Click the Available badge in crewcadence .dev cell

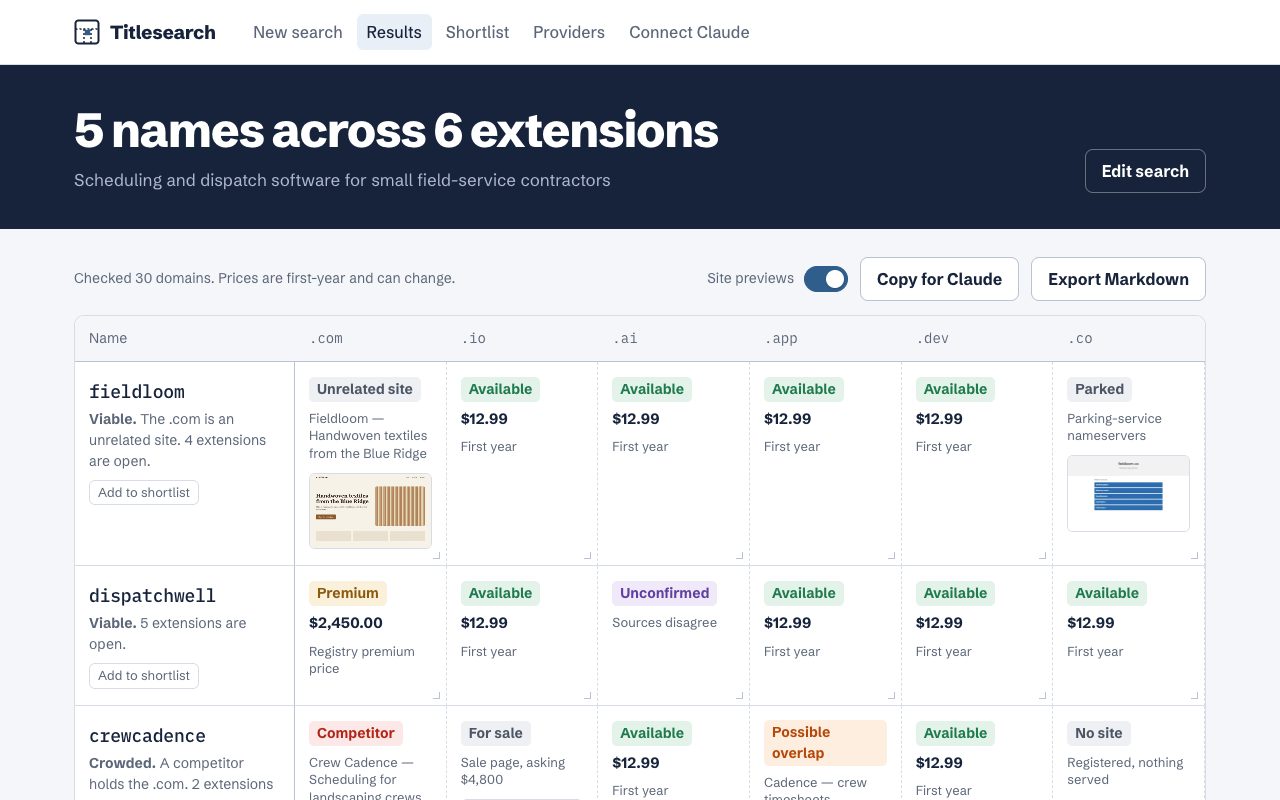click(x=955, y=733)
